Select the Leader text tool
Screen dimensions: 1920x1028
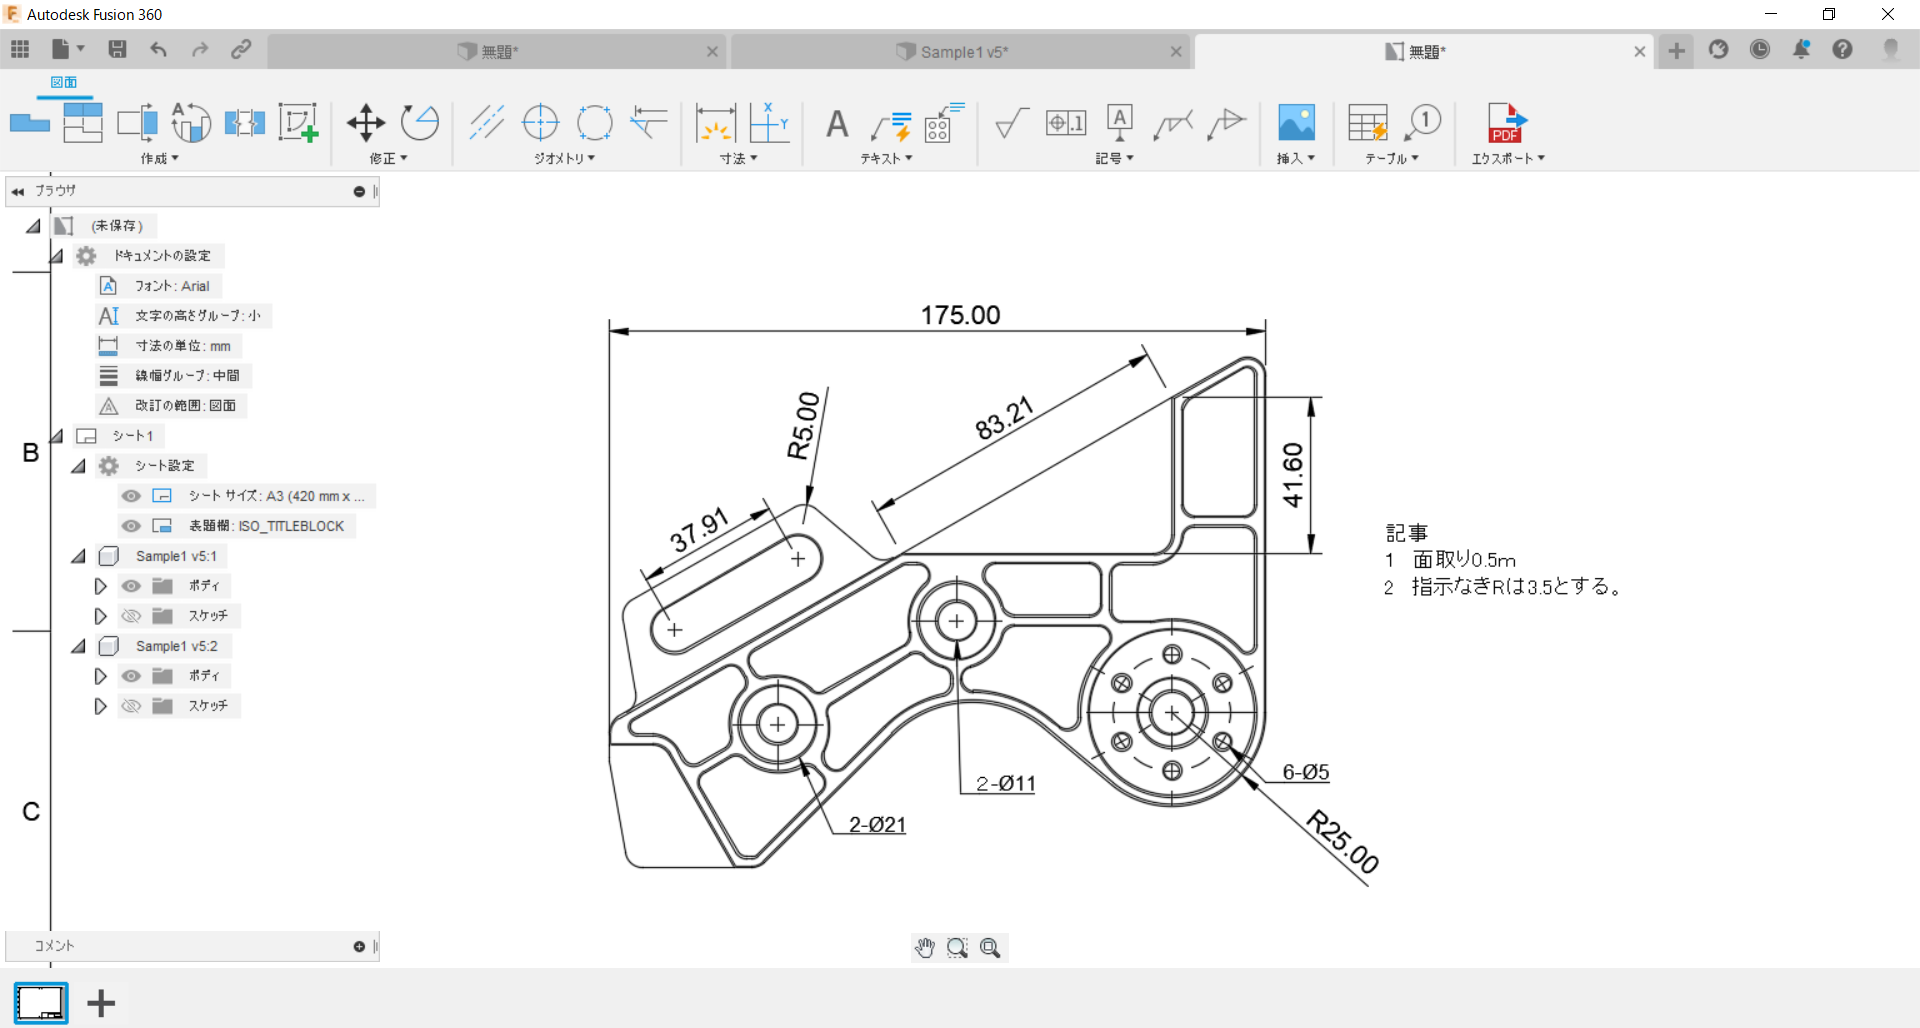(890, 126)
